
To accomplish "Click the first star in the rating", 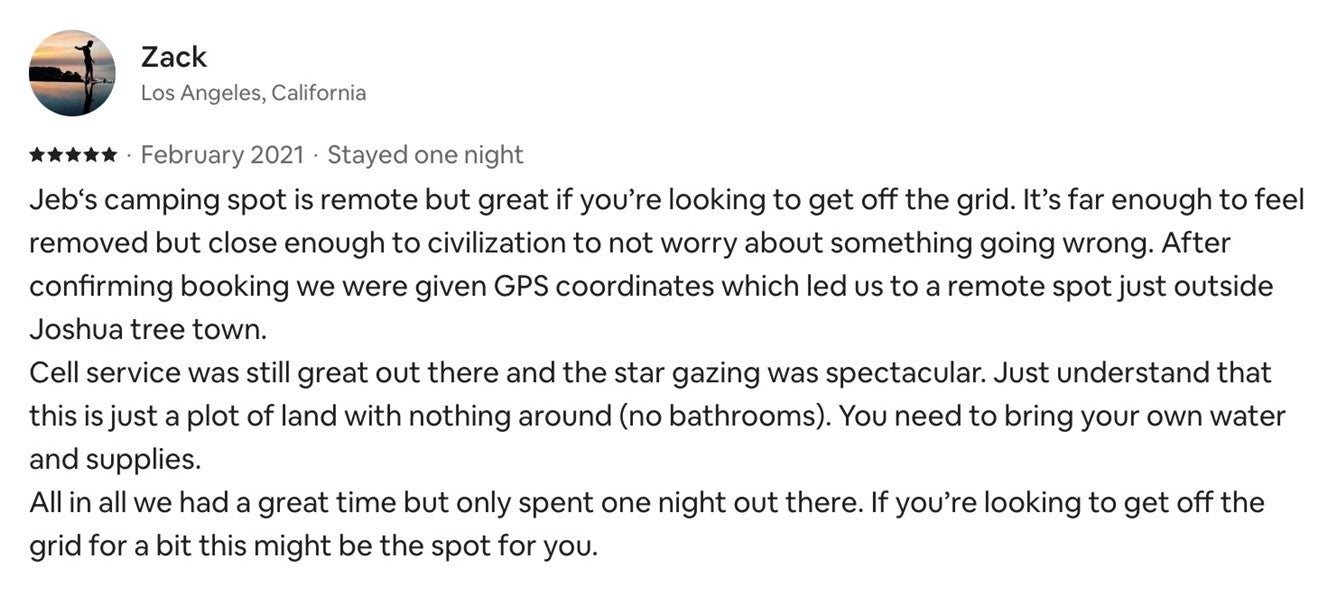I will click(37, 155).
